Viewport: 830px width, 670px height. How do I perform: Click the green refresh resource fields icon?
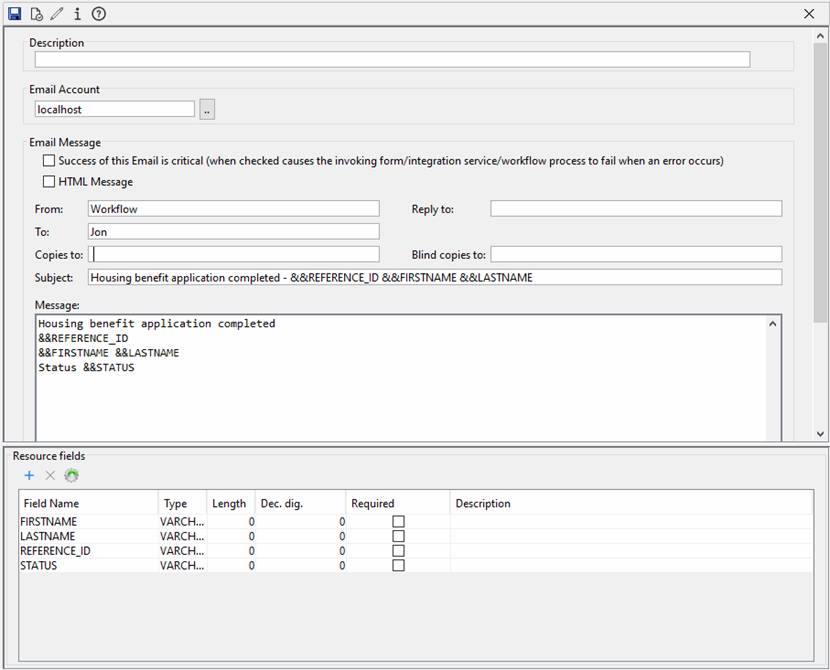pos(71,476)
